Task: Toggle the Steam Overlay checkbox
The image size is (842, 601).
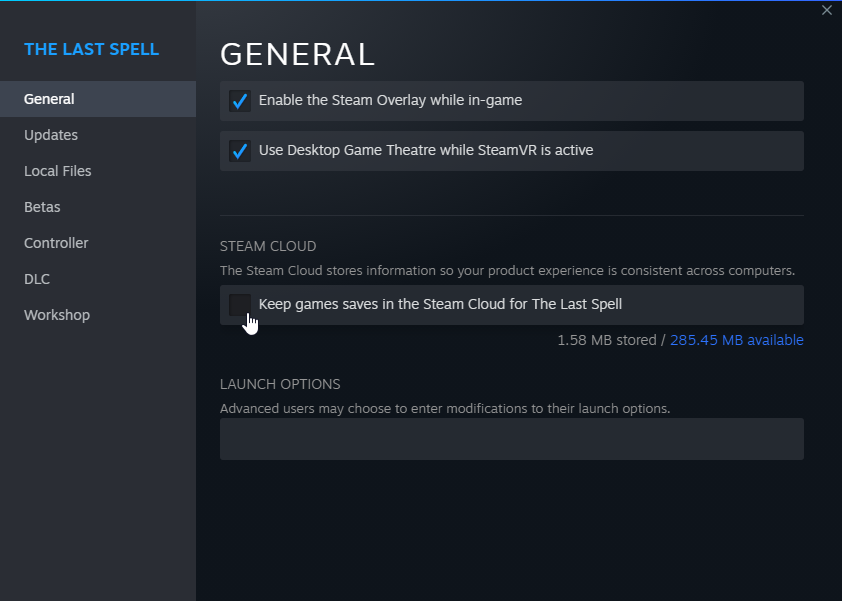Action: coord(239,101)
